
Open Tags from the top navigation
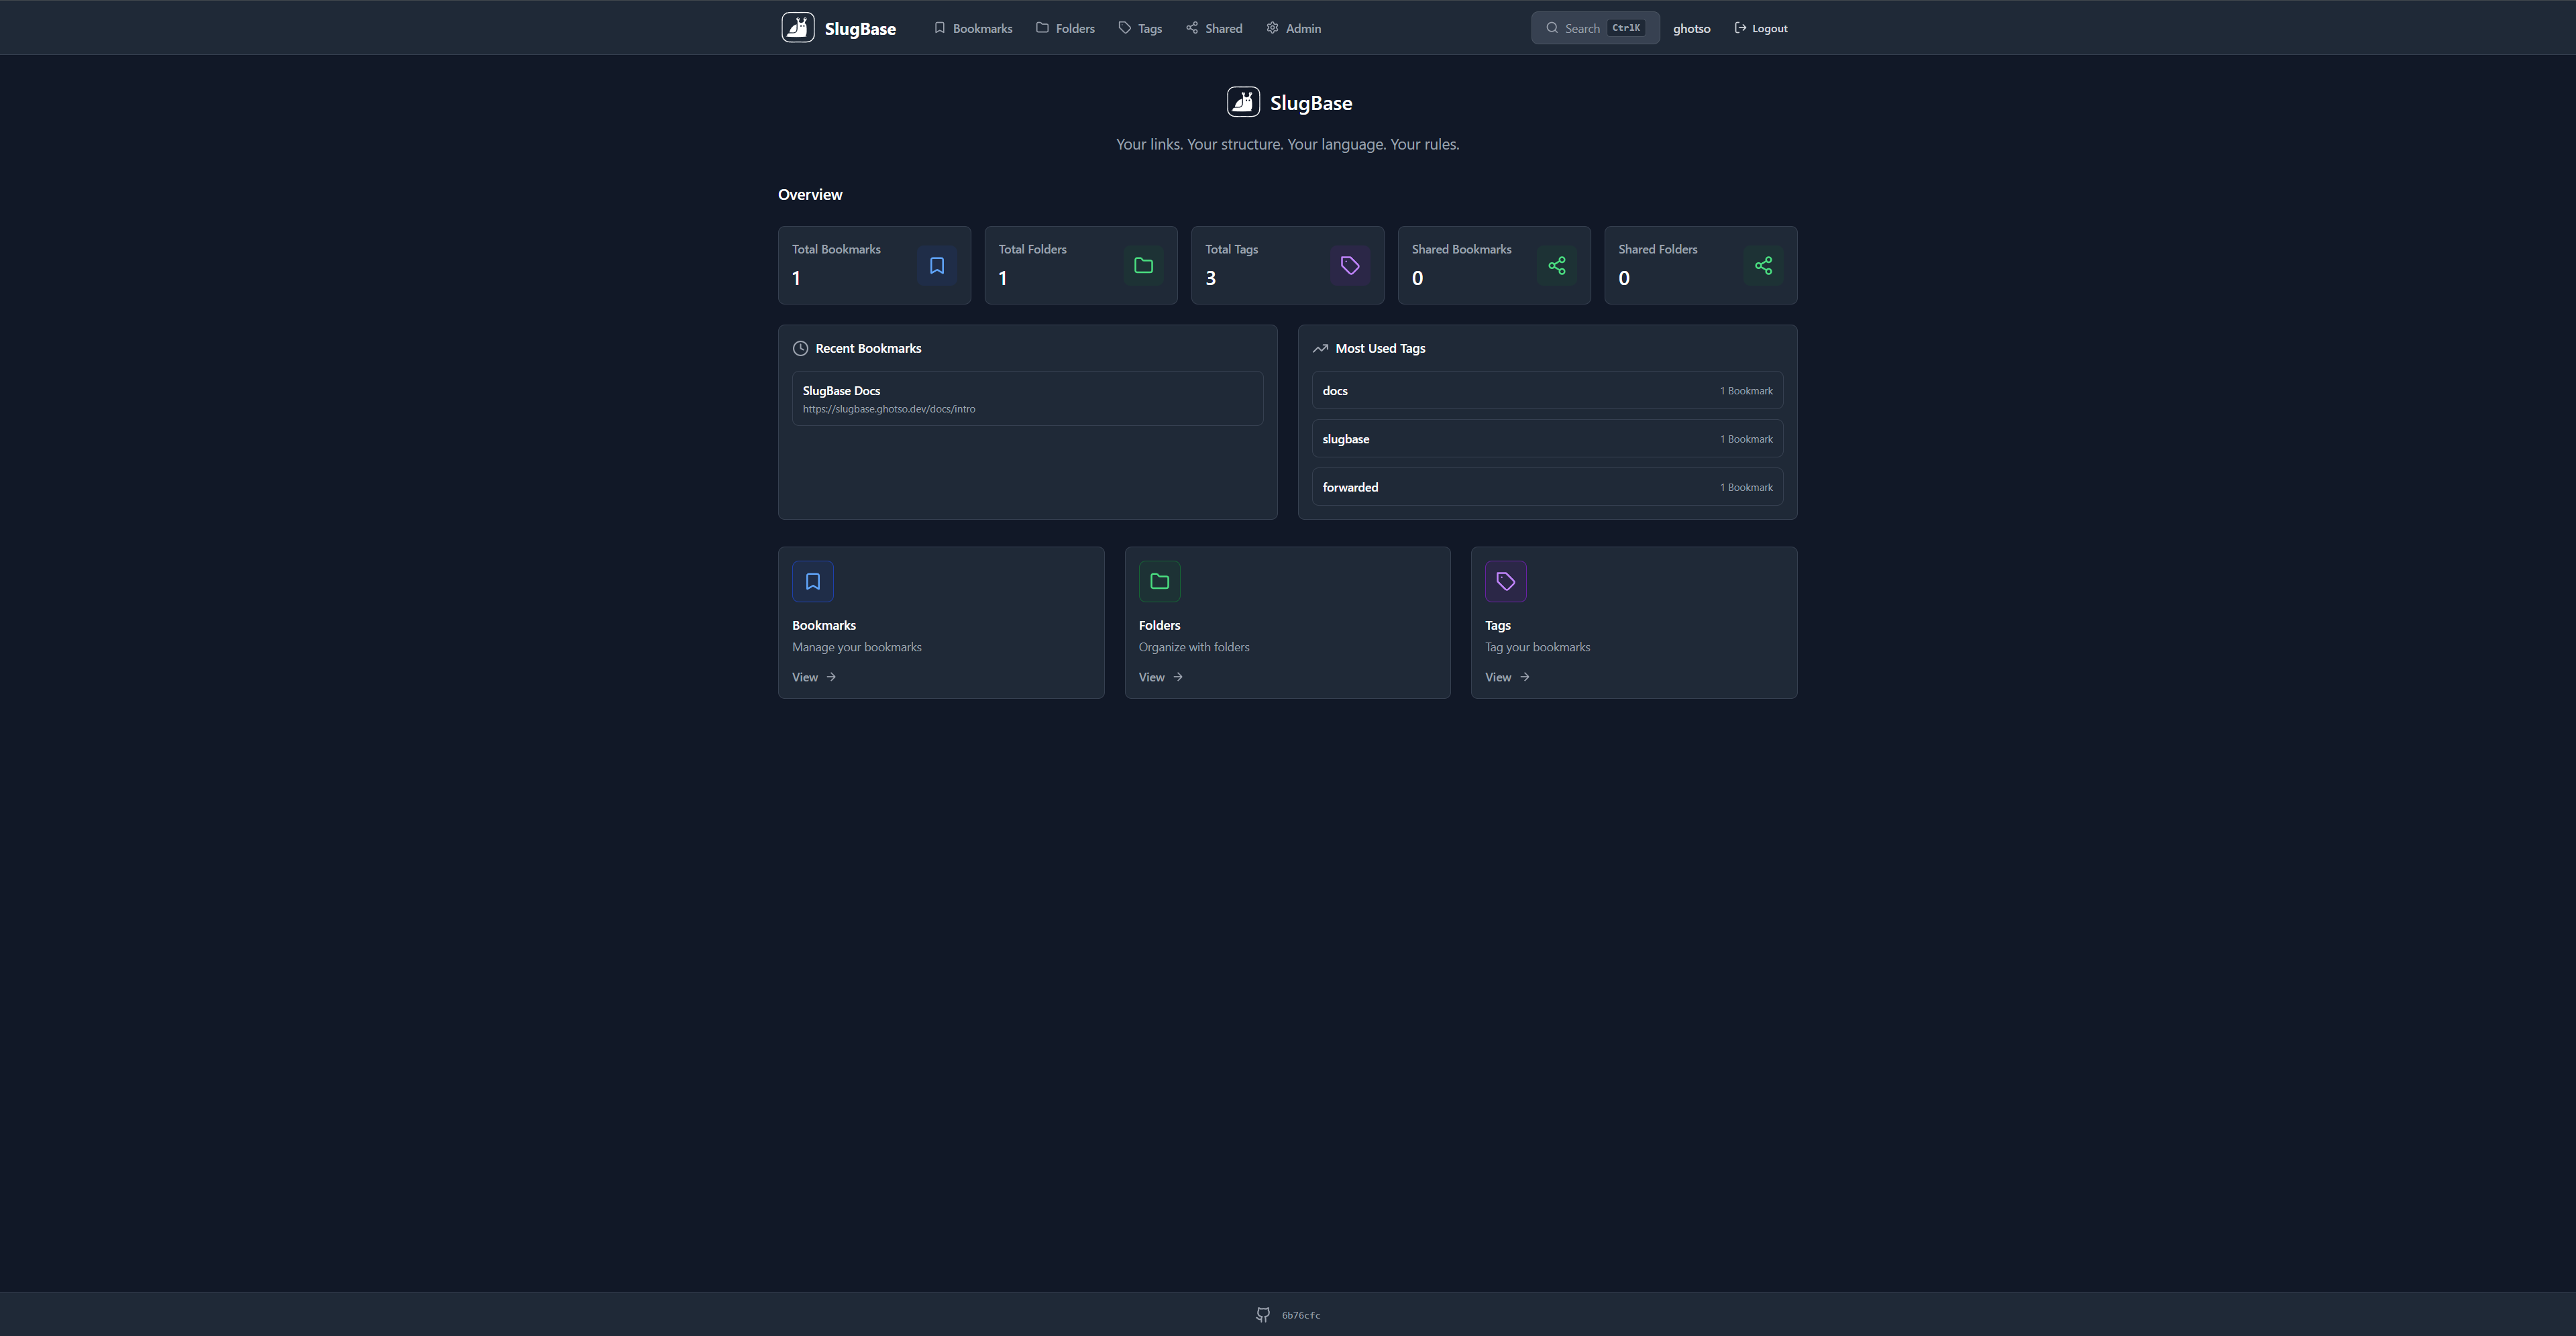point(1139,28)
